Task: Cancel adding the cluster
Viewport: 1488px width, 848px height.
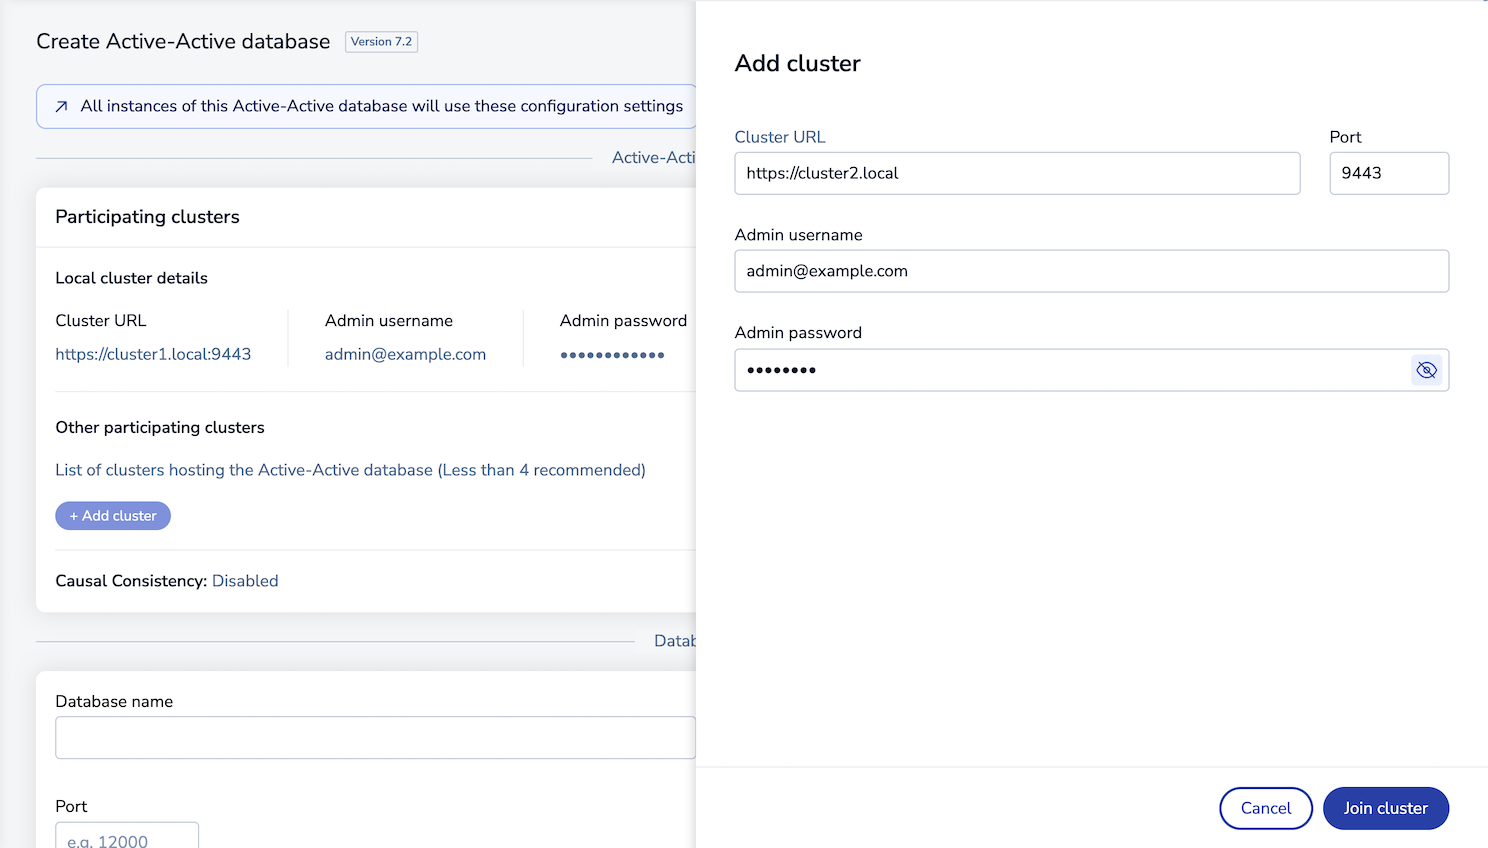Action: (x=1265, y=808)
